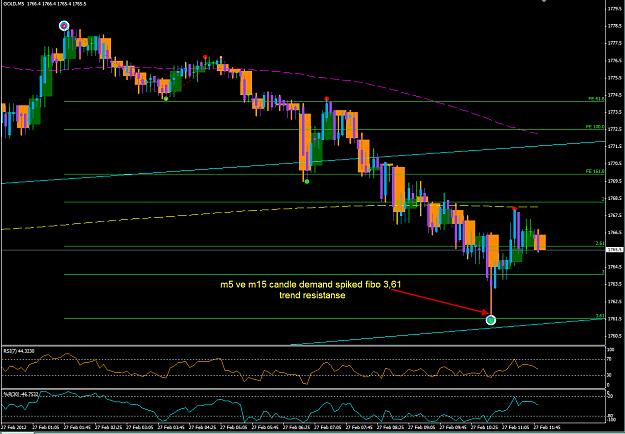This screenshot has width=625, height=434.
Task: Click the 70 level on the RSI scale
Action: pos(609,359)
